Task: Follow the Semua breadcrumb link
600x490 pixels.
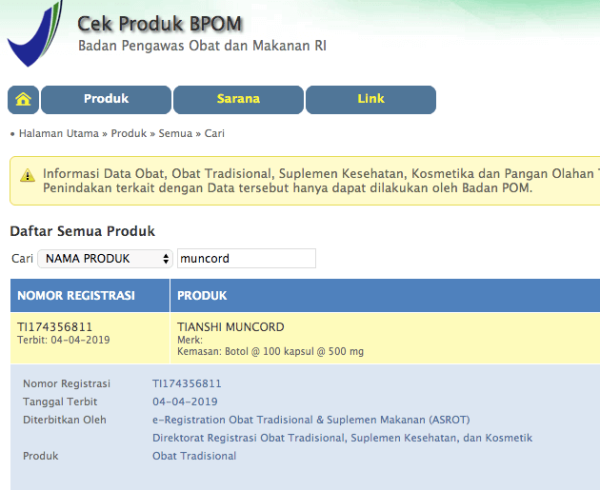Action: [176, 133]
